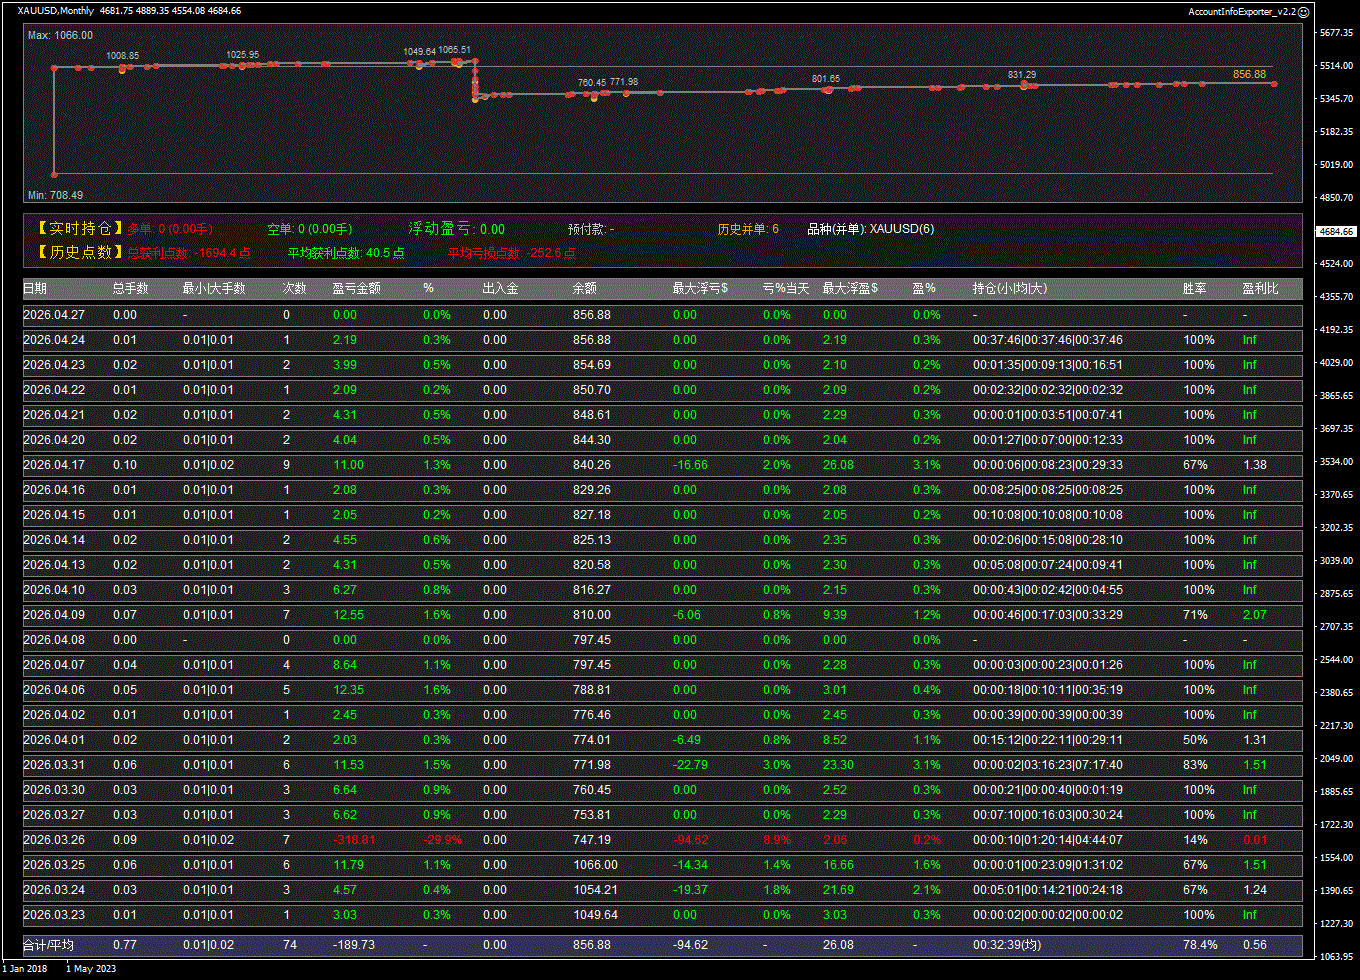Select the current price tag 4684.66
The width and height of the screenshot is (1360, 980).
(1335, 231)
